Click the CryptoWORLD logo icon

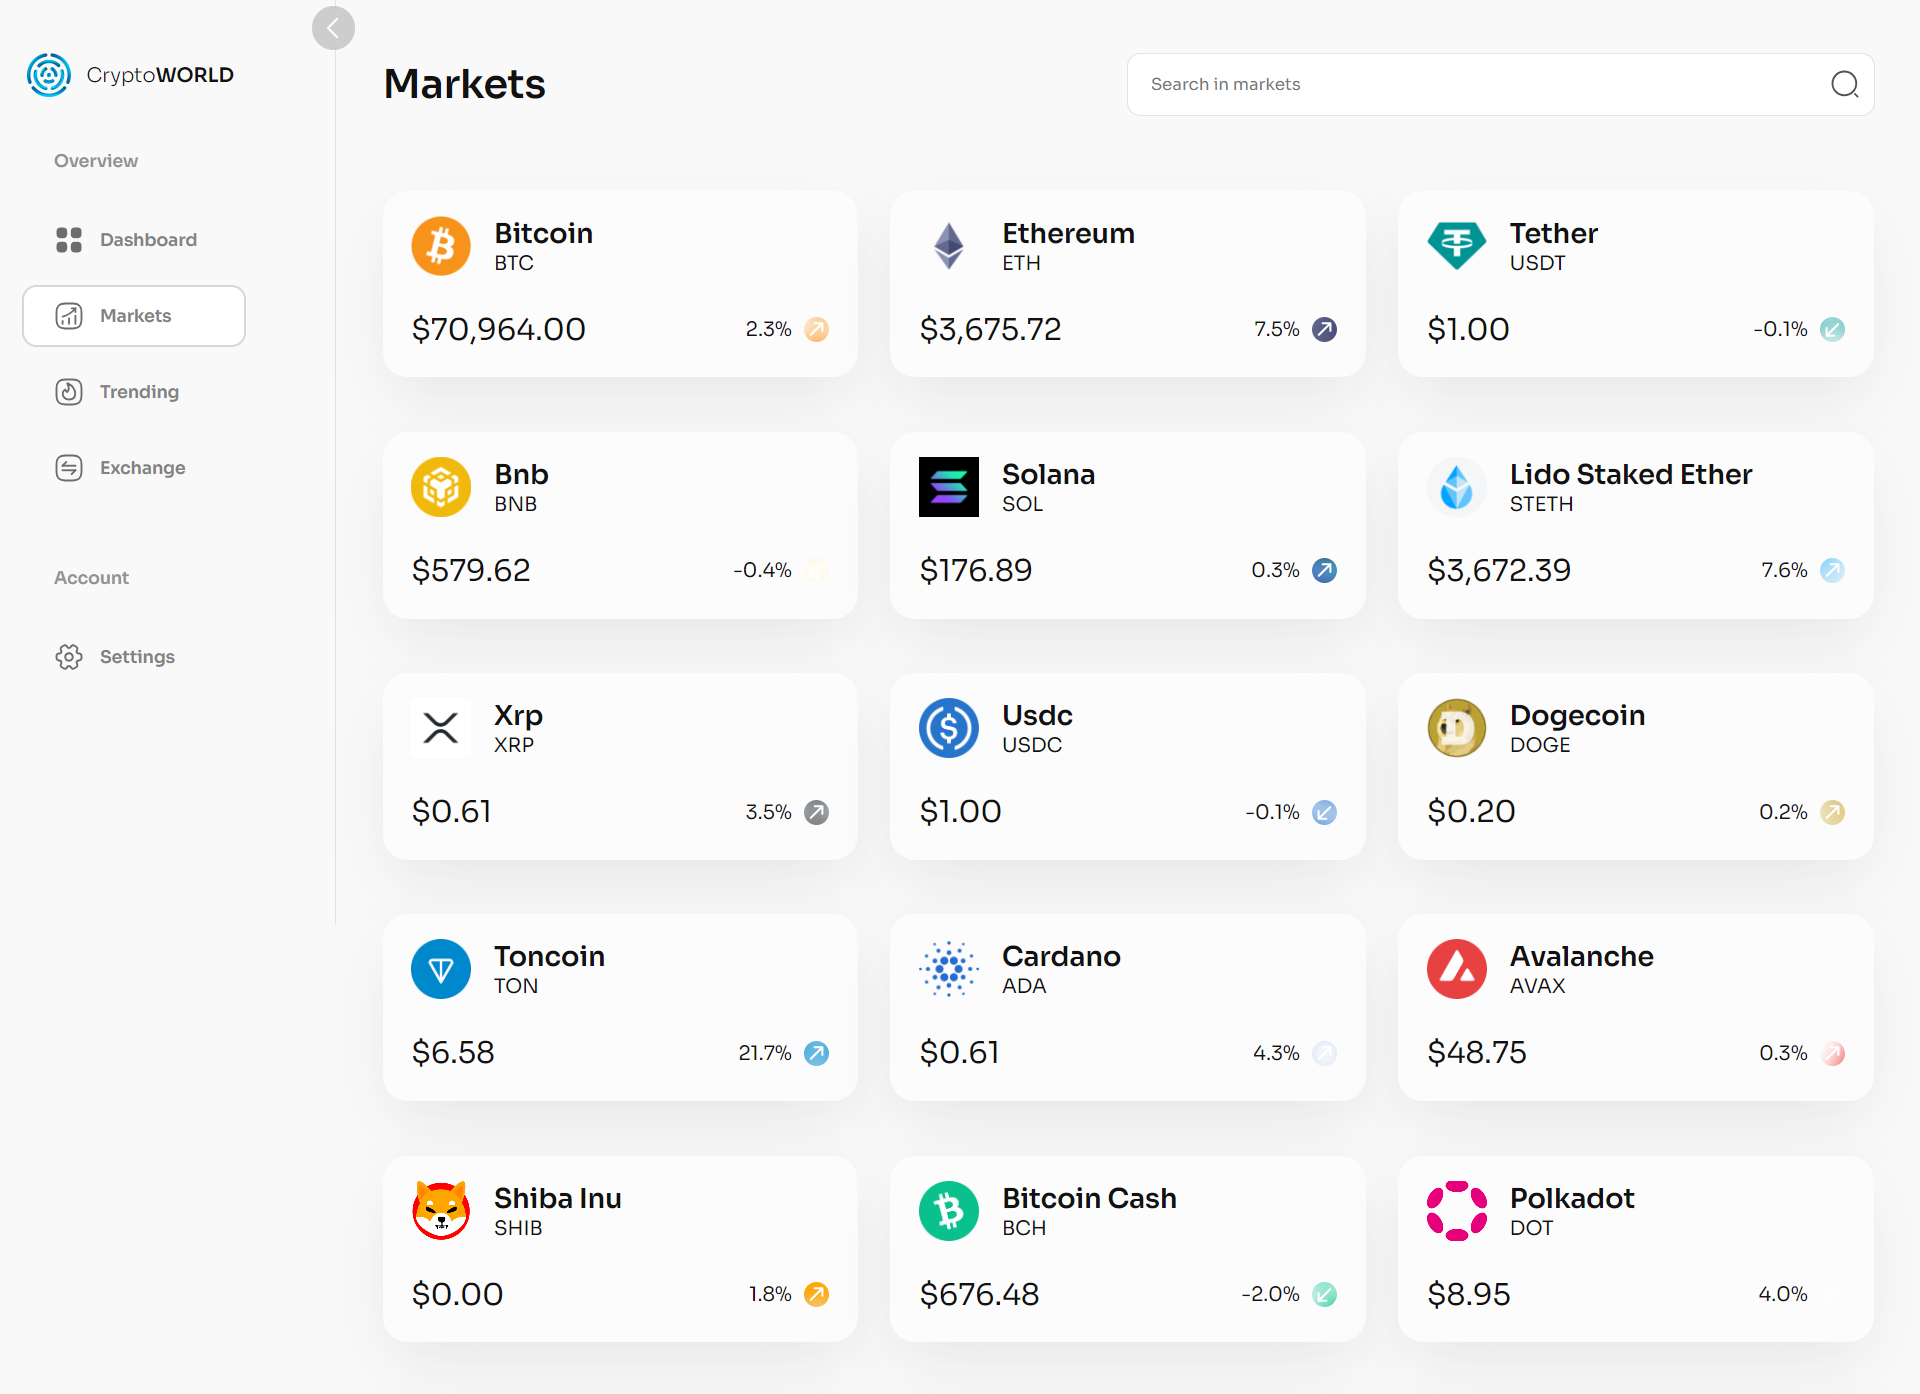(x=49, y=75)
